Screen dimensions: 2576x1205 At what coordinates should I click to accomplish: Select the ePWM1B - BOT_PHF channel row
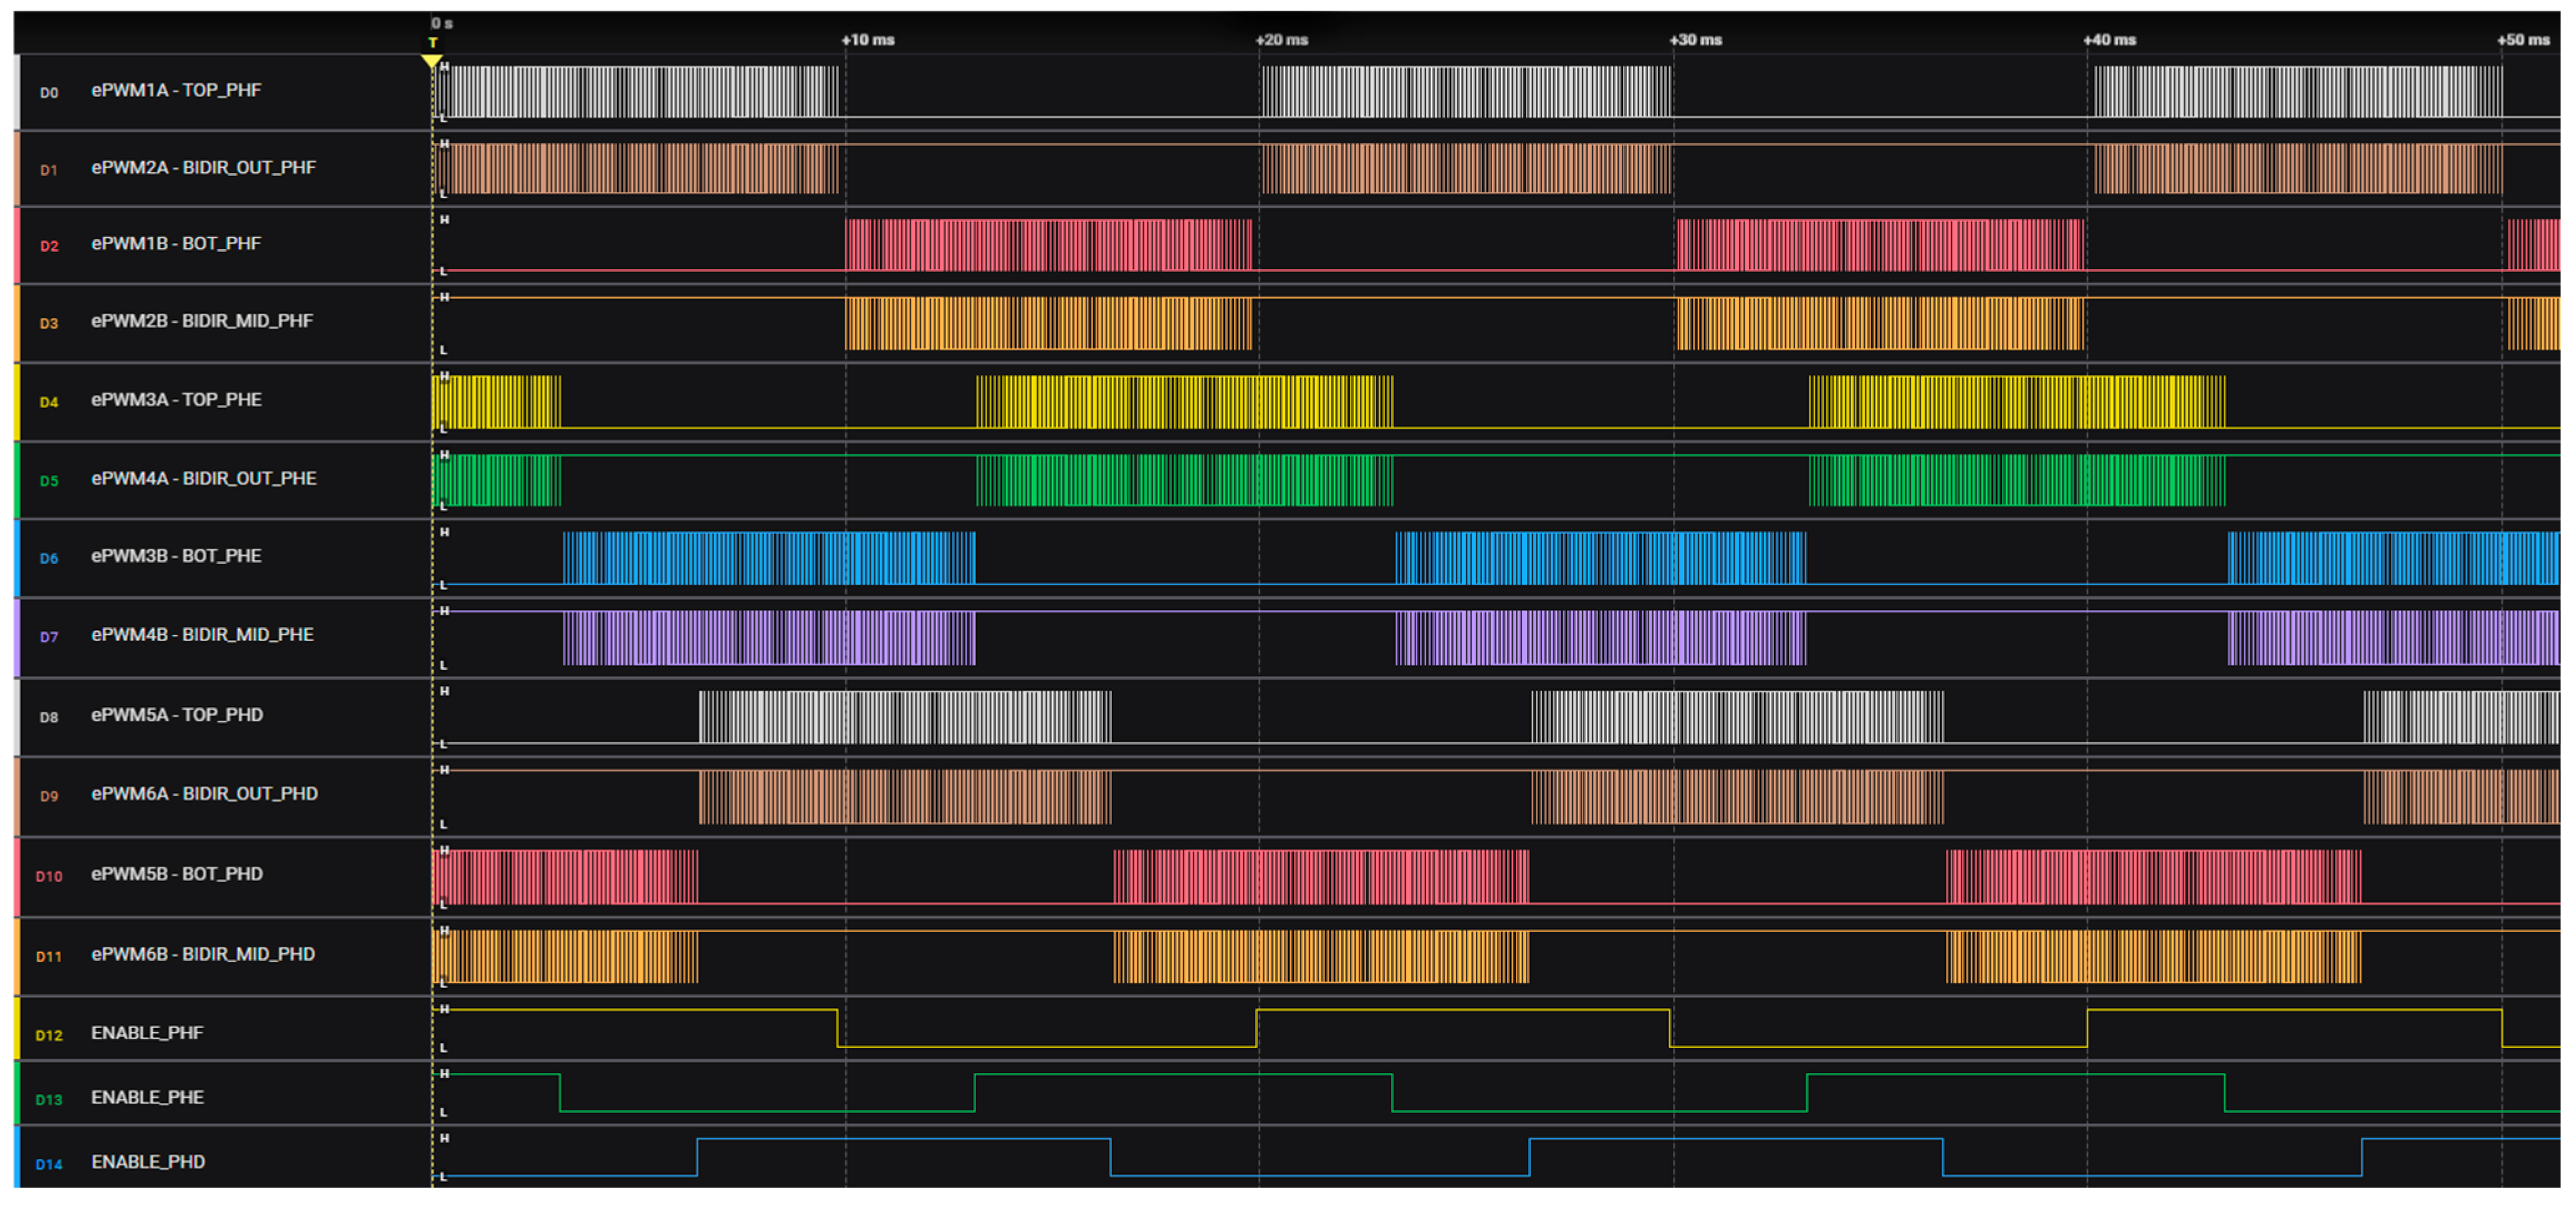point(176,243)
